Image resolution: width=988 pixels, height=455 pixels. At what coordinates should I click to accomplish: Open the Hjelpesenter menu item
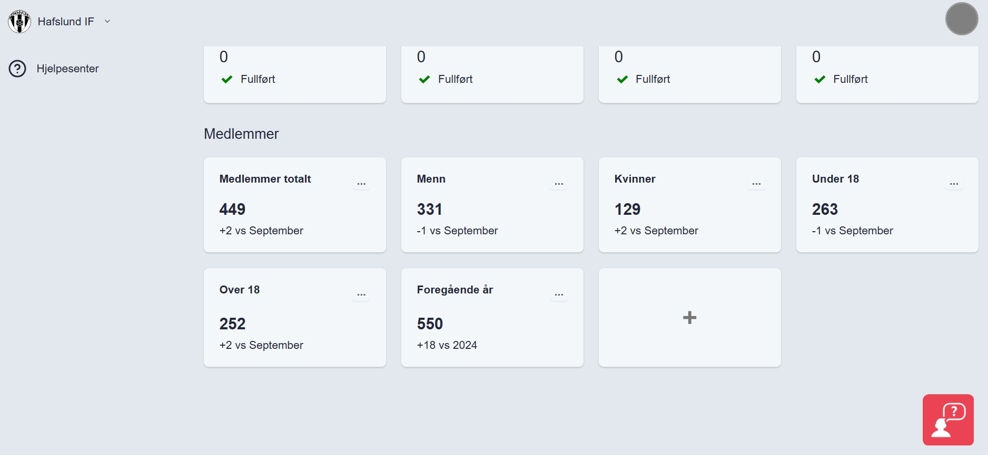[x=67, y=69]
